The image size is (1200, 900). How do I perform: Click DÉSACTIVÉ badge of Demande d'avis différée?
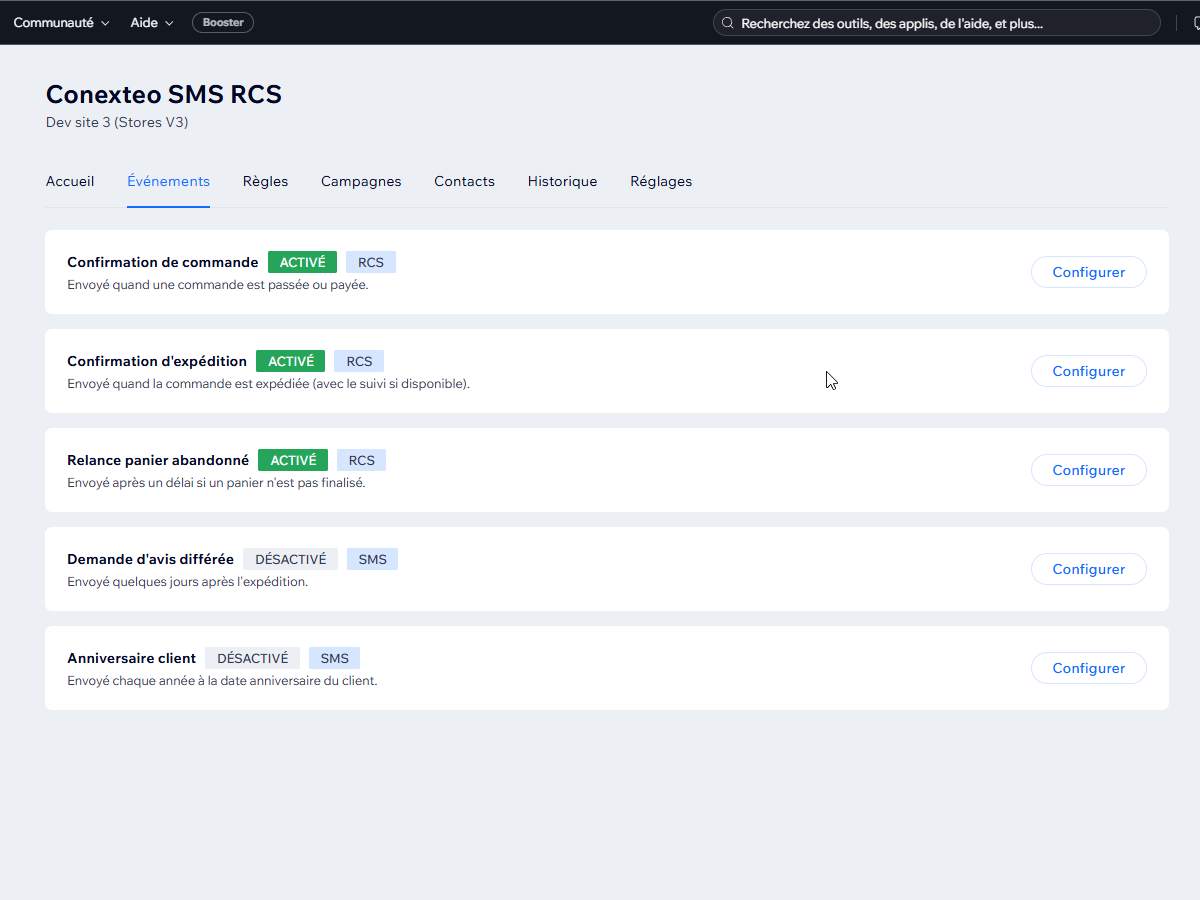291,559
